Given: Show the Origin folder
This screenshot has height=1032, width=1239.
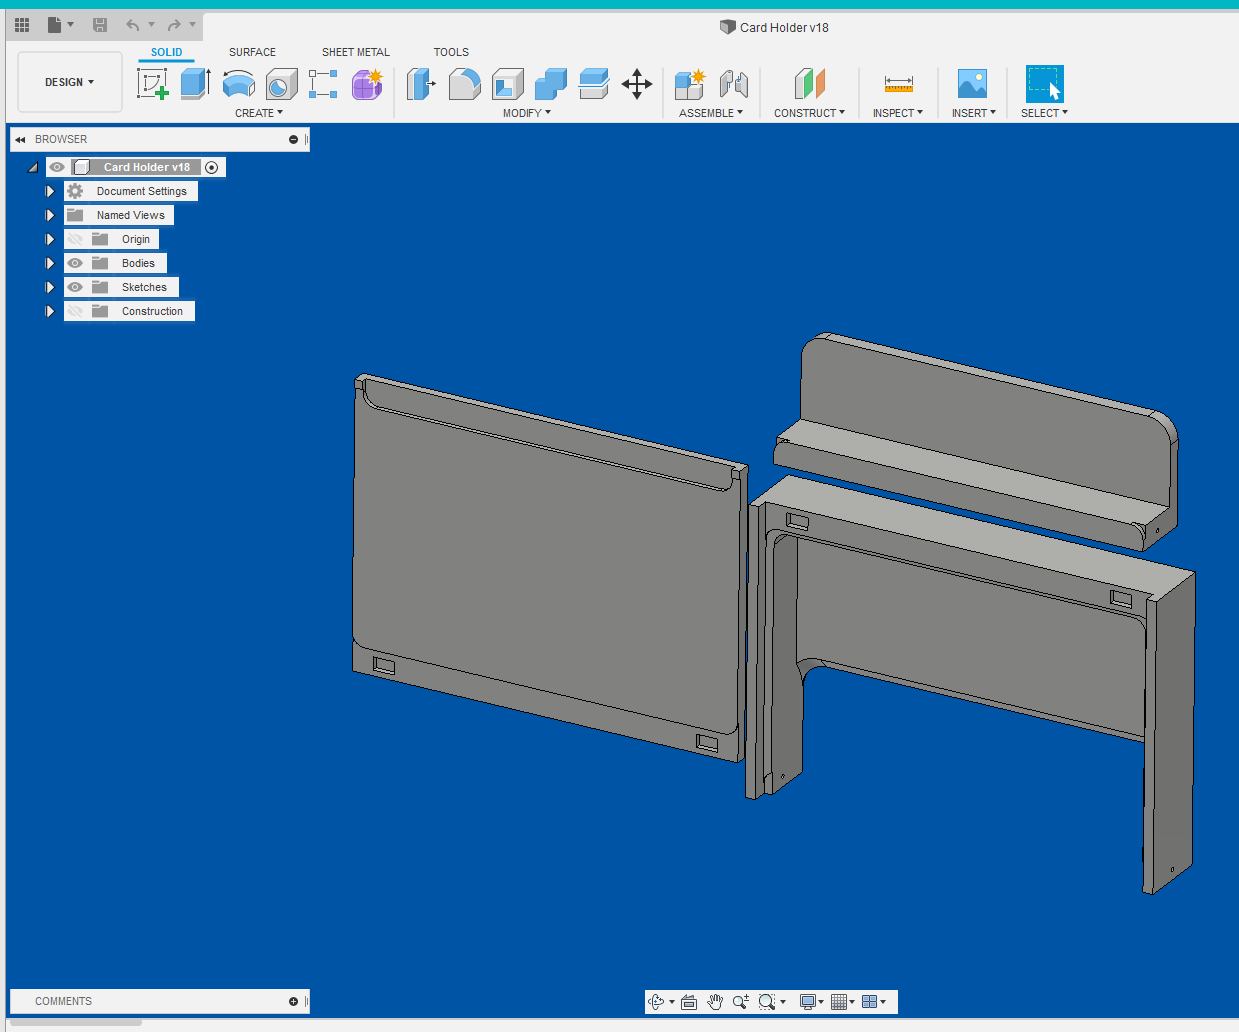Looking at the screenshot, I should point(75,239).
